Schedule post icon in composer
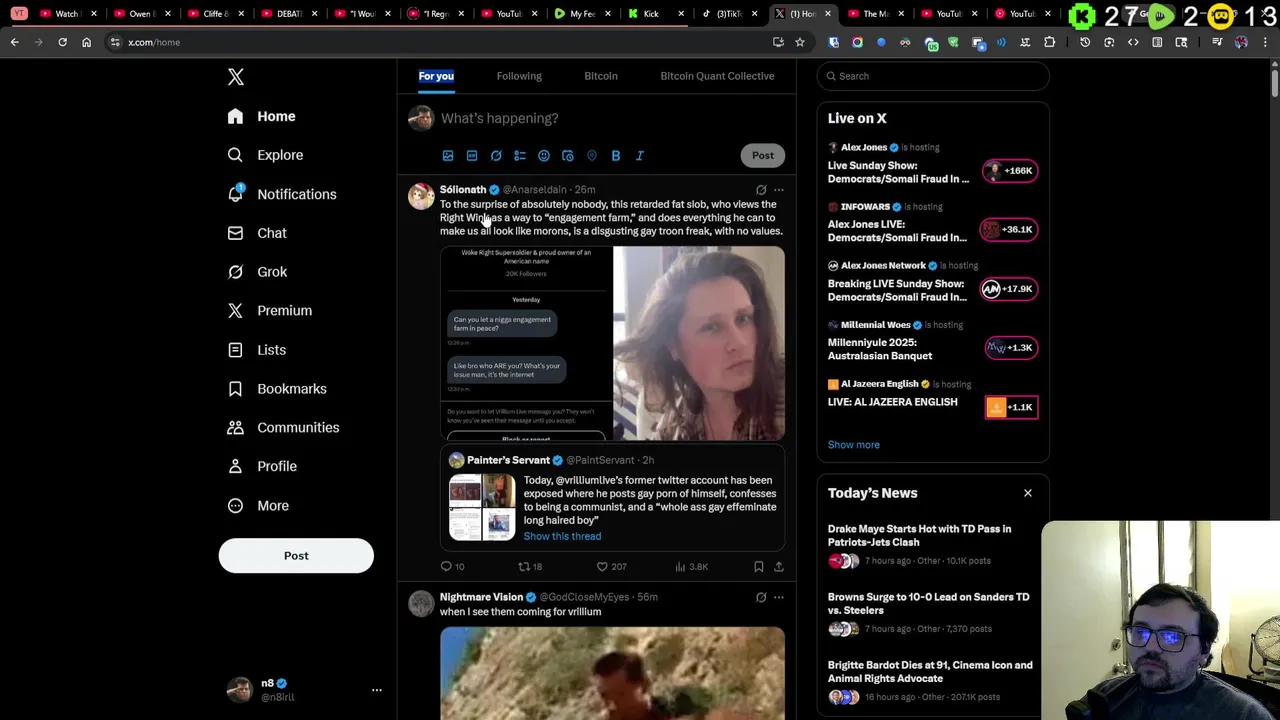 click(x=568, y=156)
